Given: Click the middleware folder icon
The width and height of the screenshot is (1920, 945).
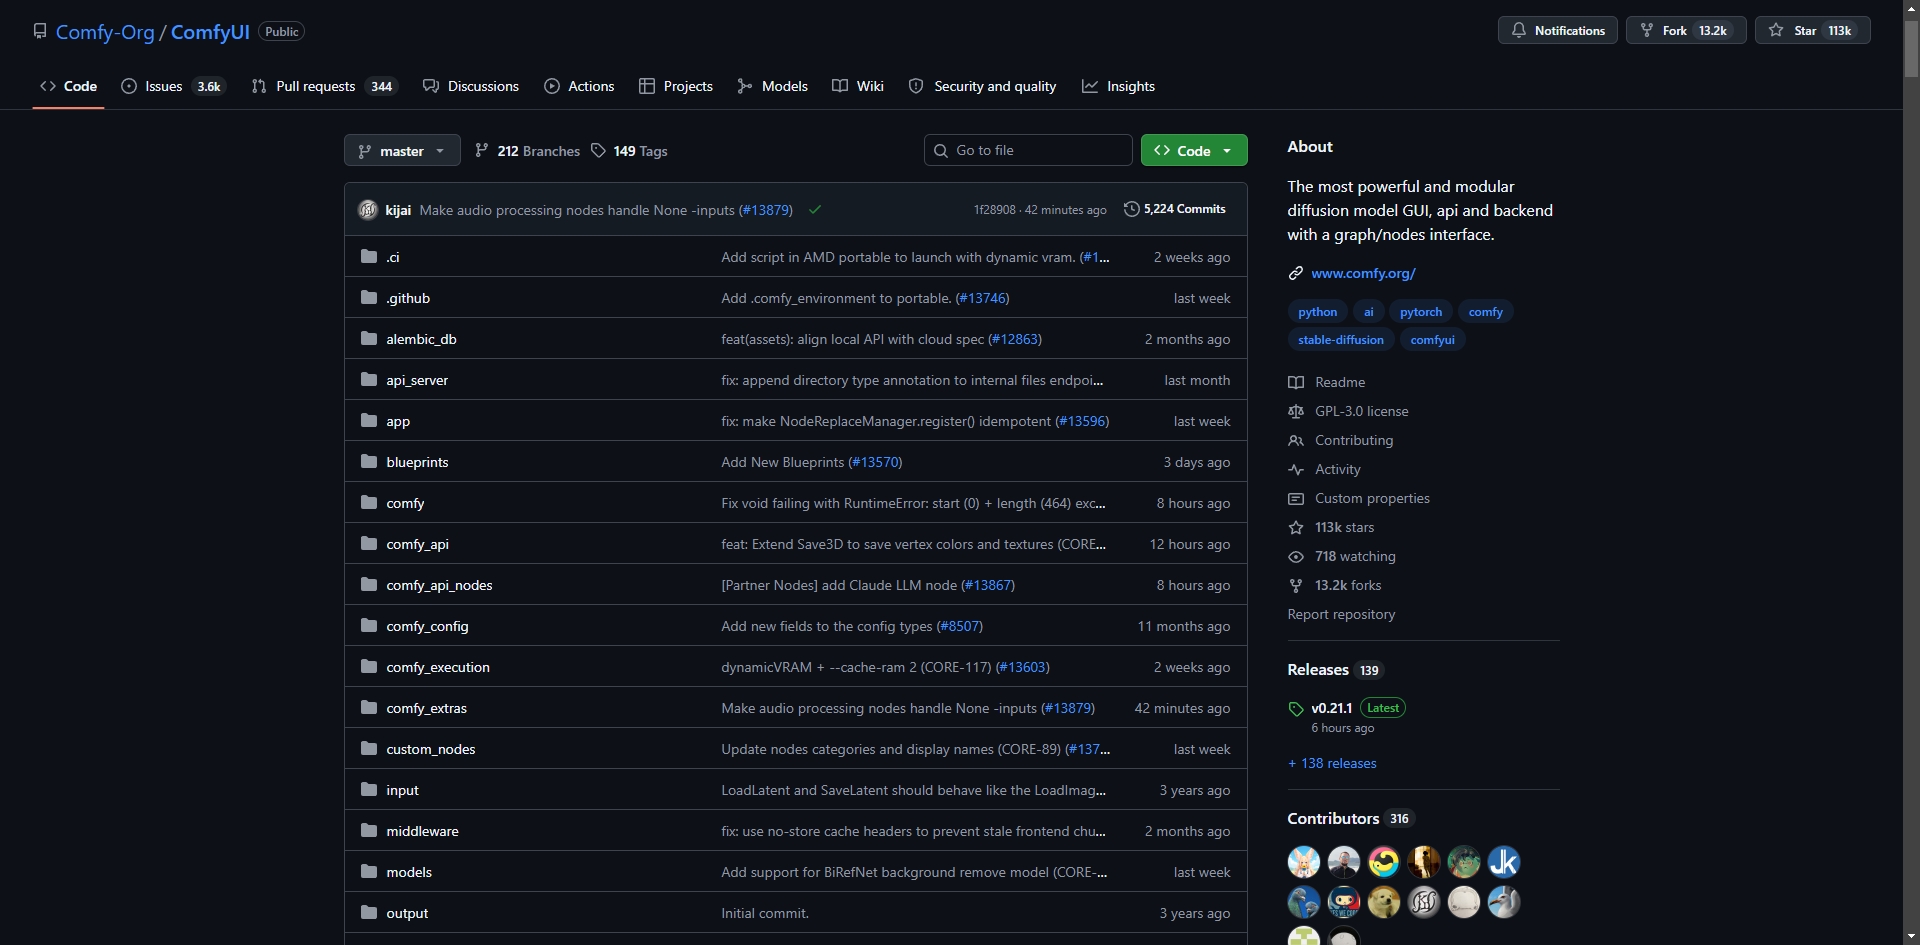Looking at the screenshot, I should click(x=369, y=831).
